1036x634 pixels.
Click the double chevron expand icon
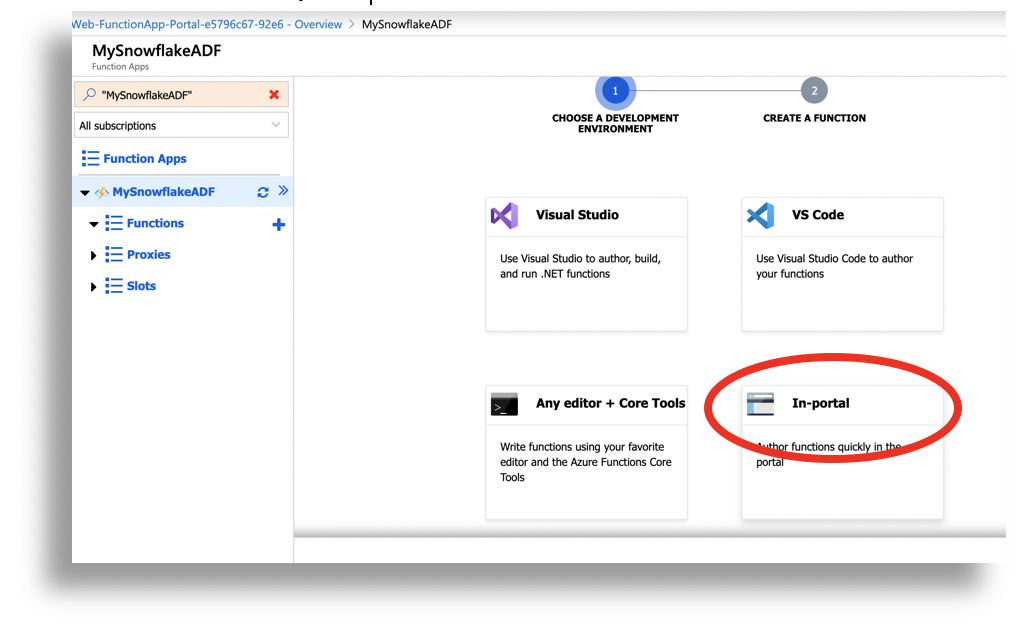(283, 191)
